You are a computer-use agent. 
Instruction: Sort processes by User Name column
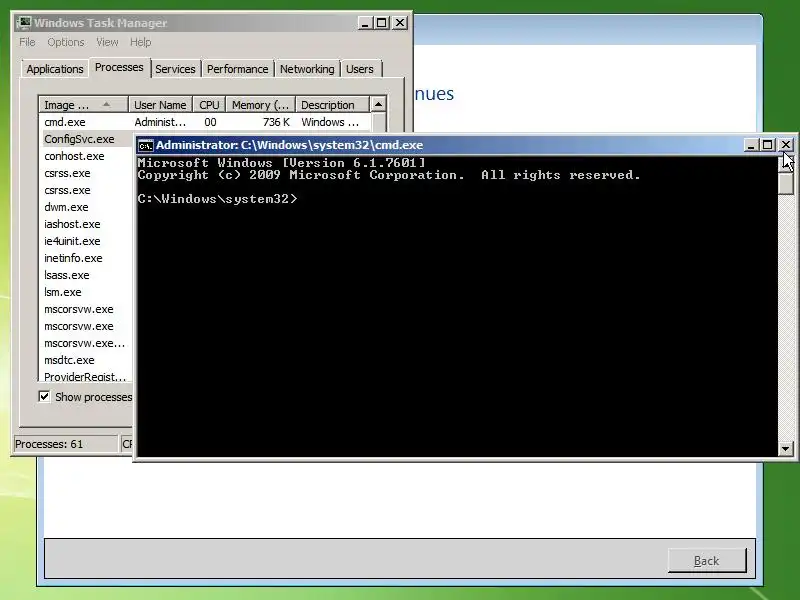(160, 105)
